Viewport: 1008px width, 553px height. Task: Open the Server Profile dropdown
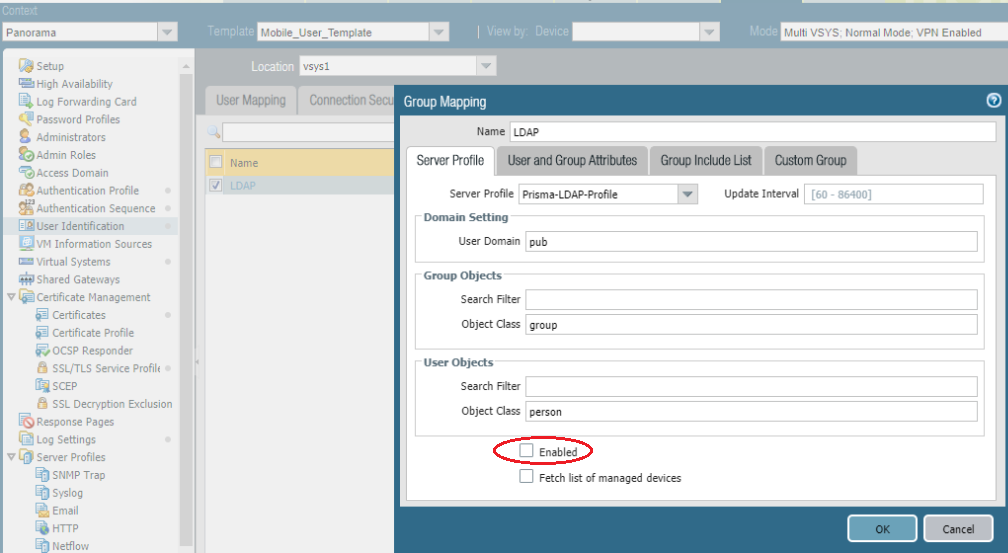(687, 194)
